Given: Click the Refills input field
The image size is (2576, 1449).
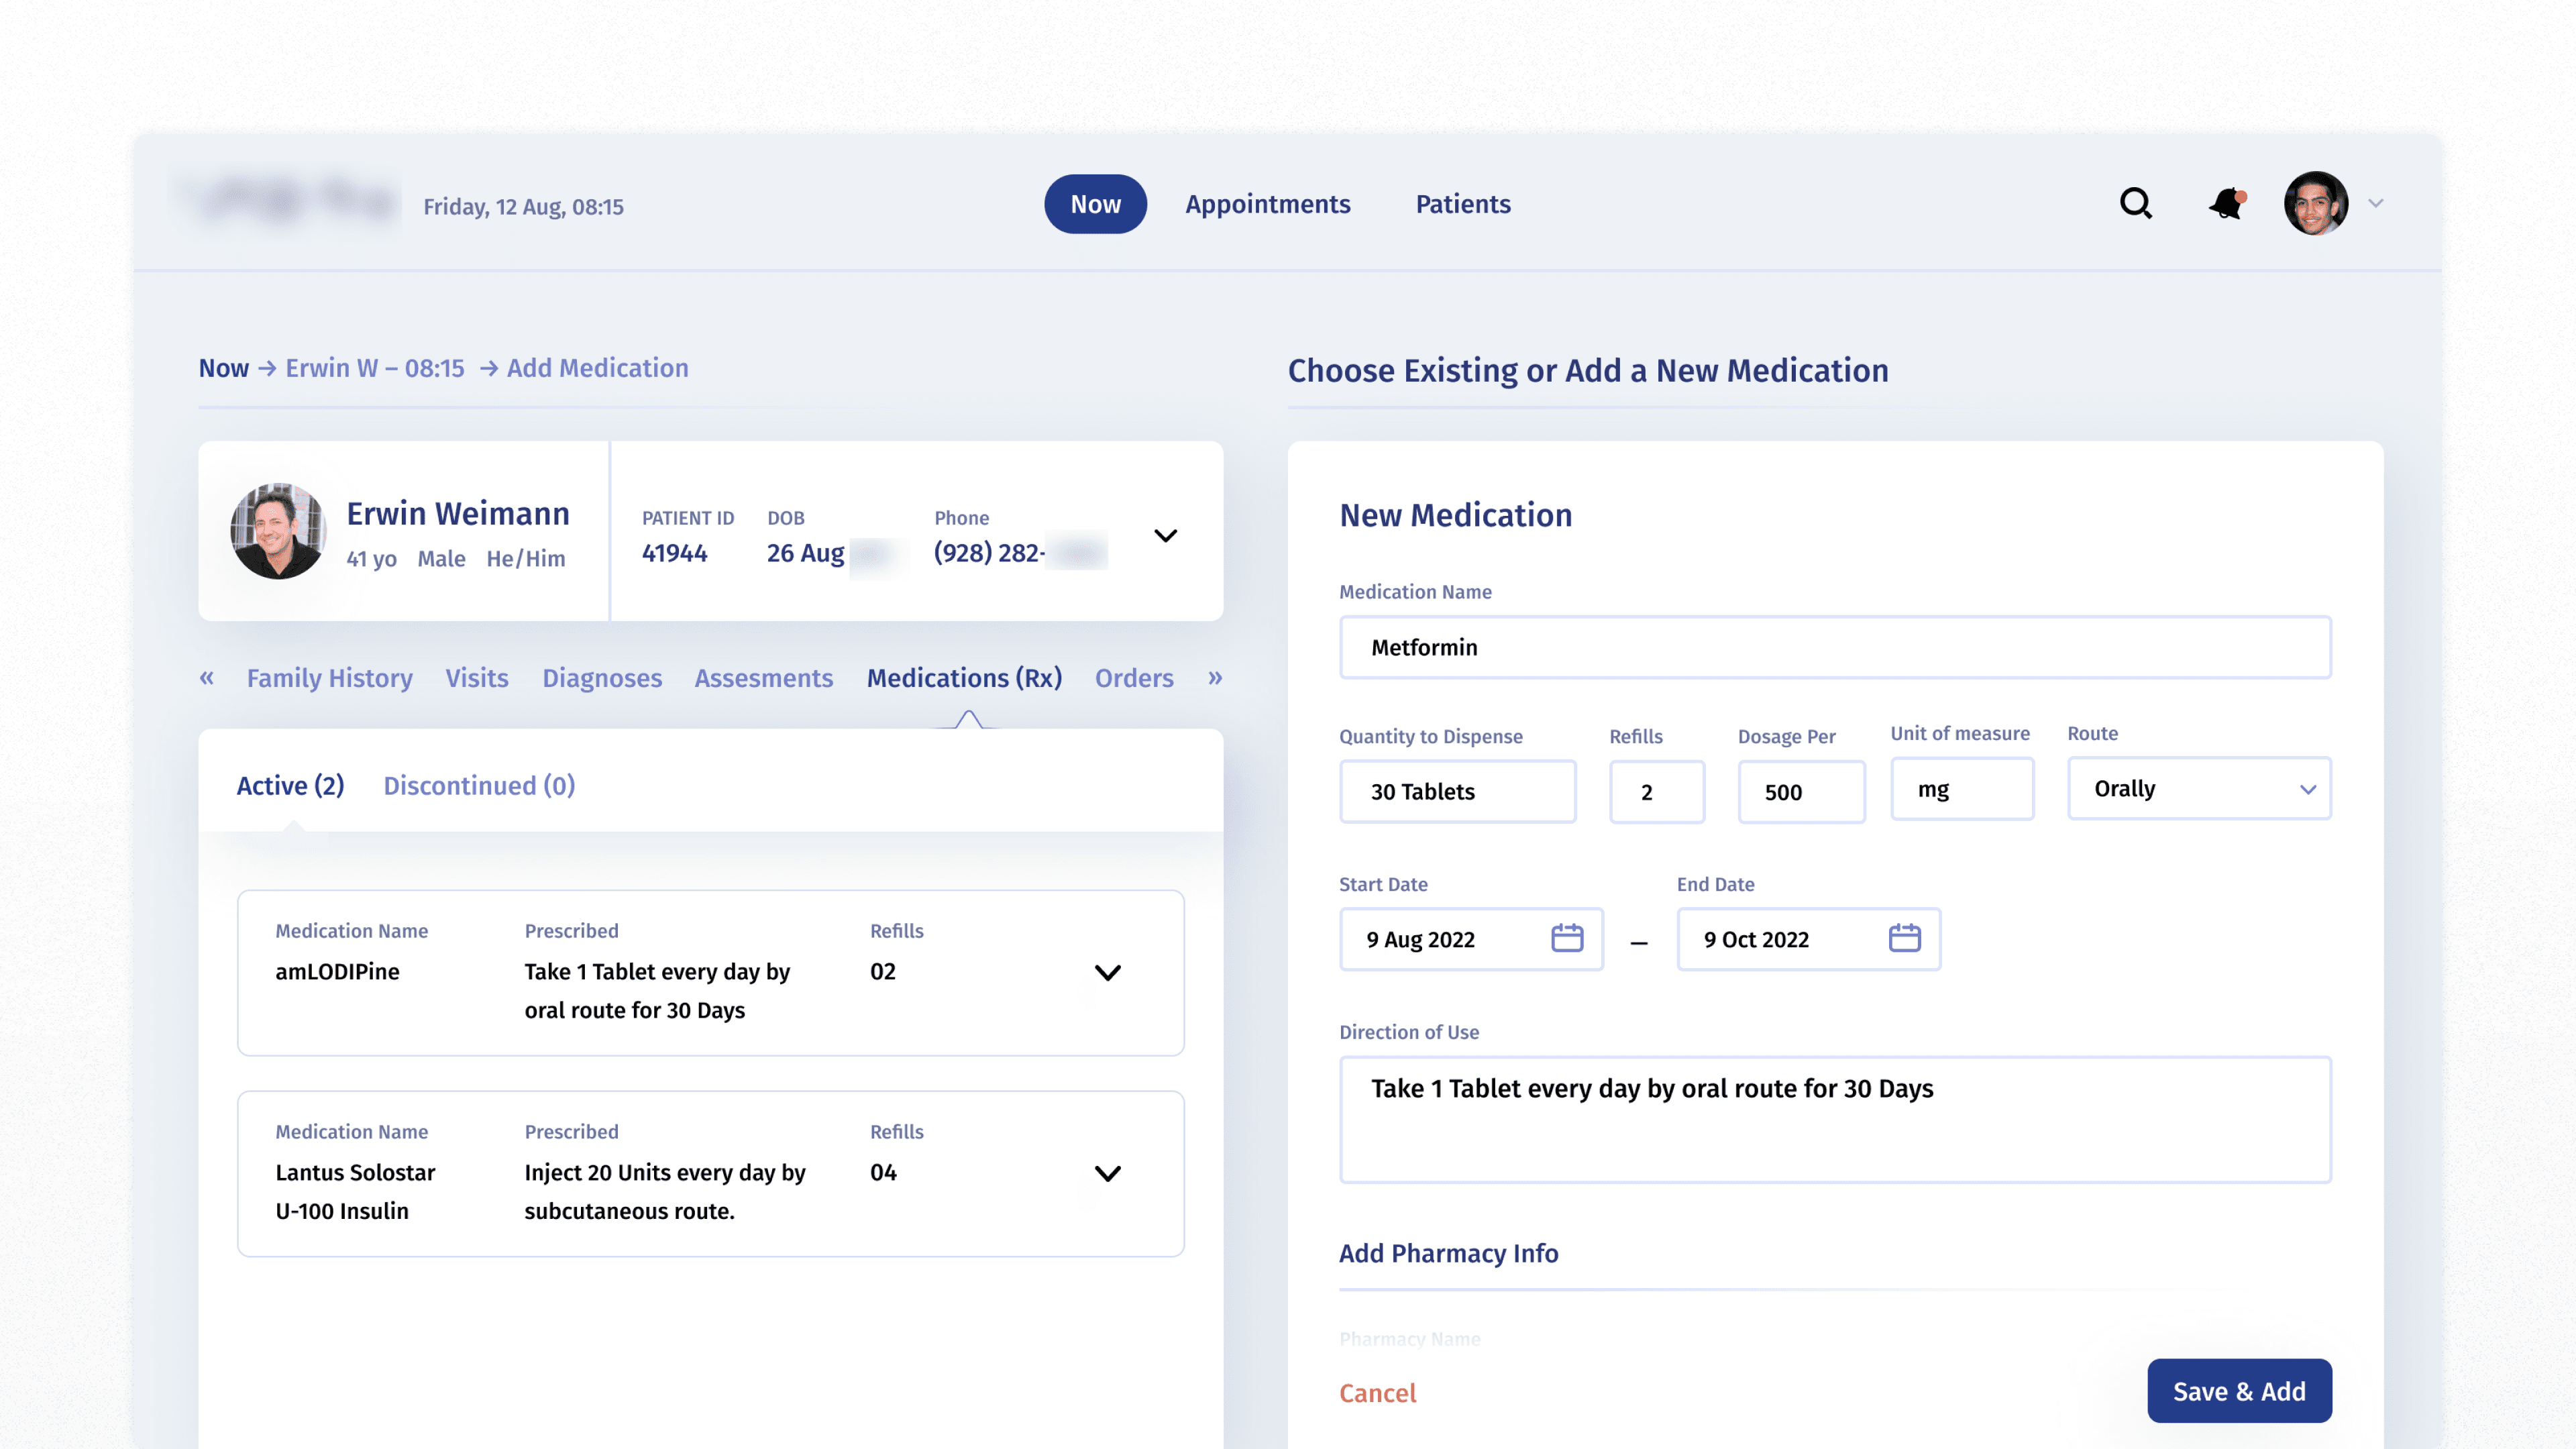Looking at the screenshot, I should [1656, 792].
